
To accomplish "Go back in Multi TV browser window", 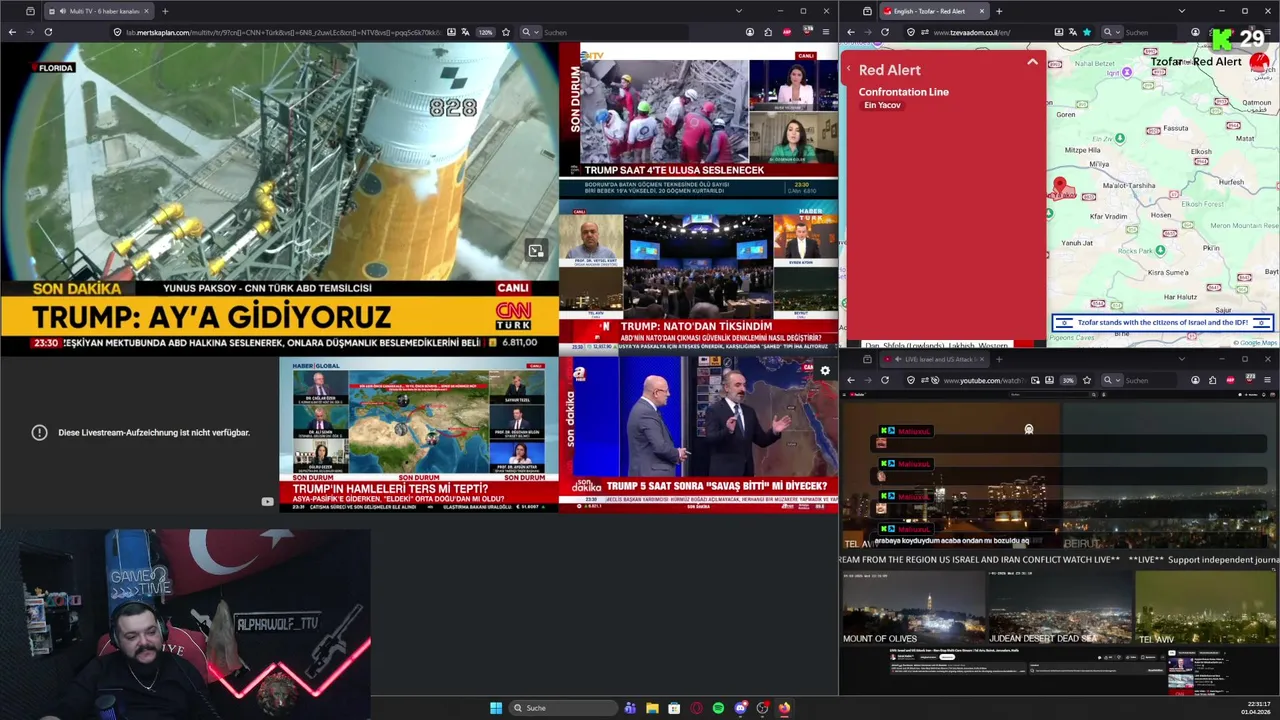I will coord(12,32).
